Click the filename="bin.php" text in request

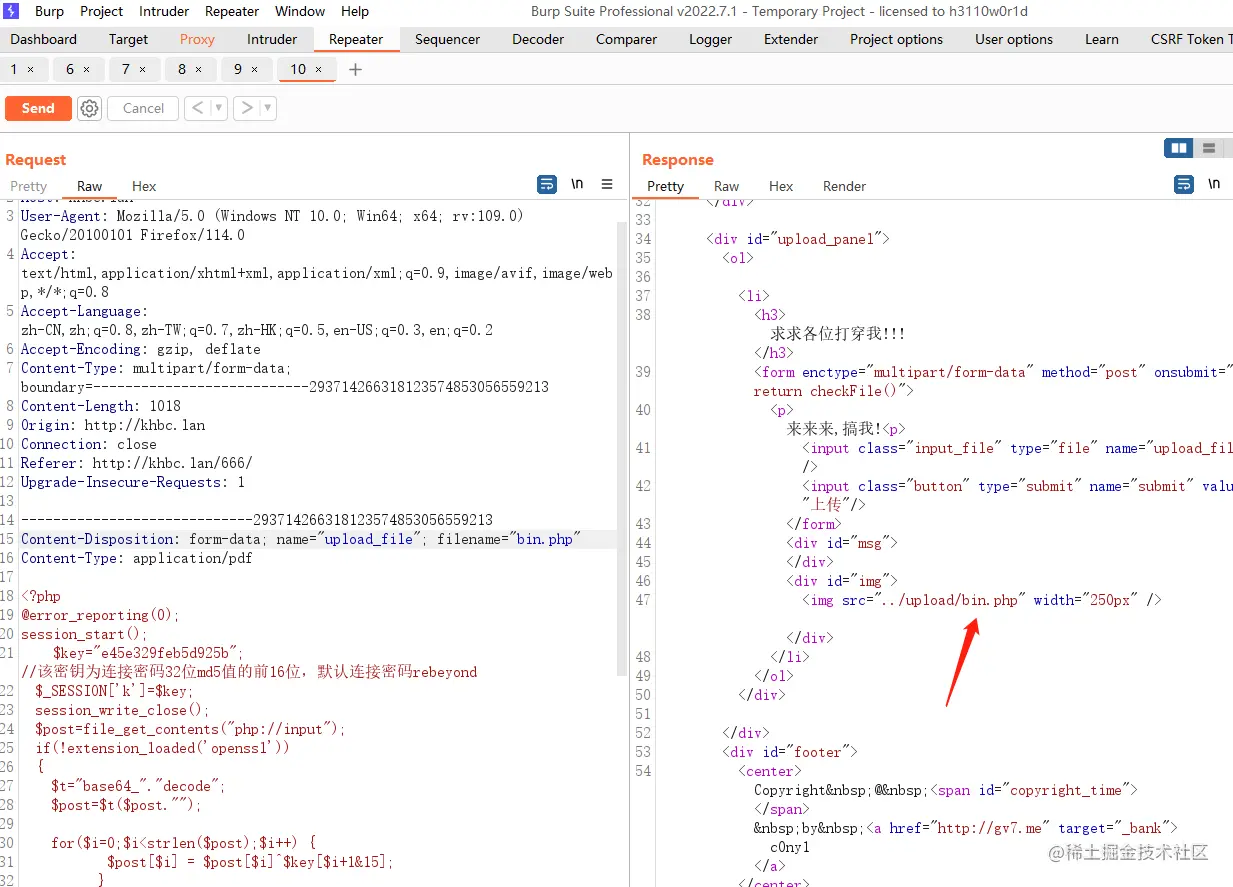click(x=509, y=539)
